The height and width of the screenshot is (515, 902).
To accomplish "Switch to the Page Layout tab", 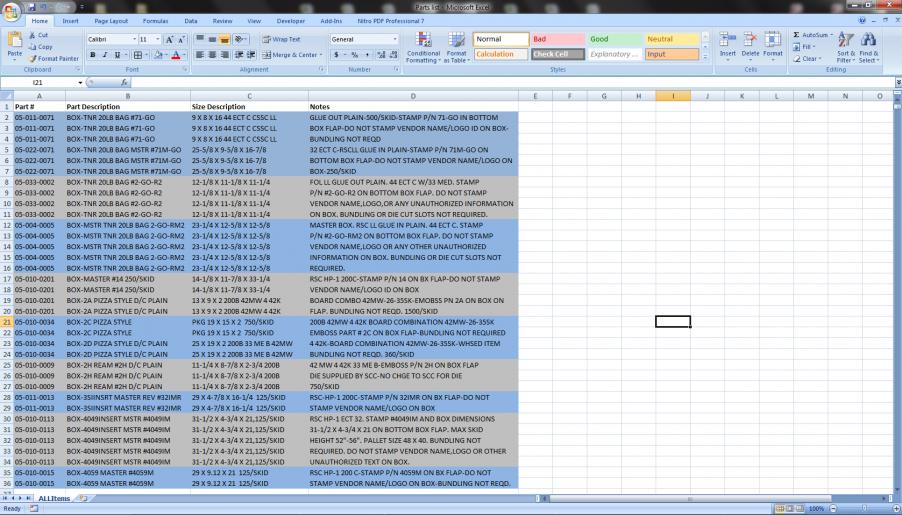I will [111, 21].
